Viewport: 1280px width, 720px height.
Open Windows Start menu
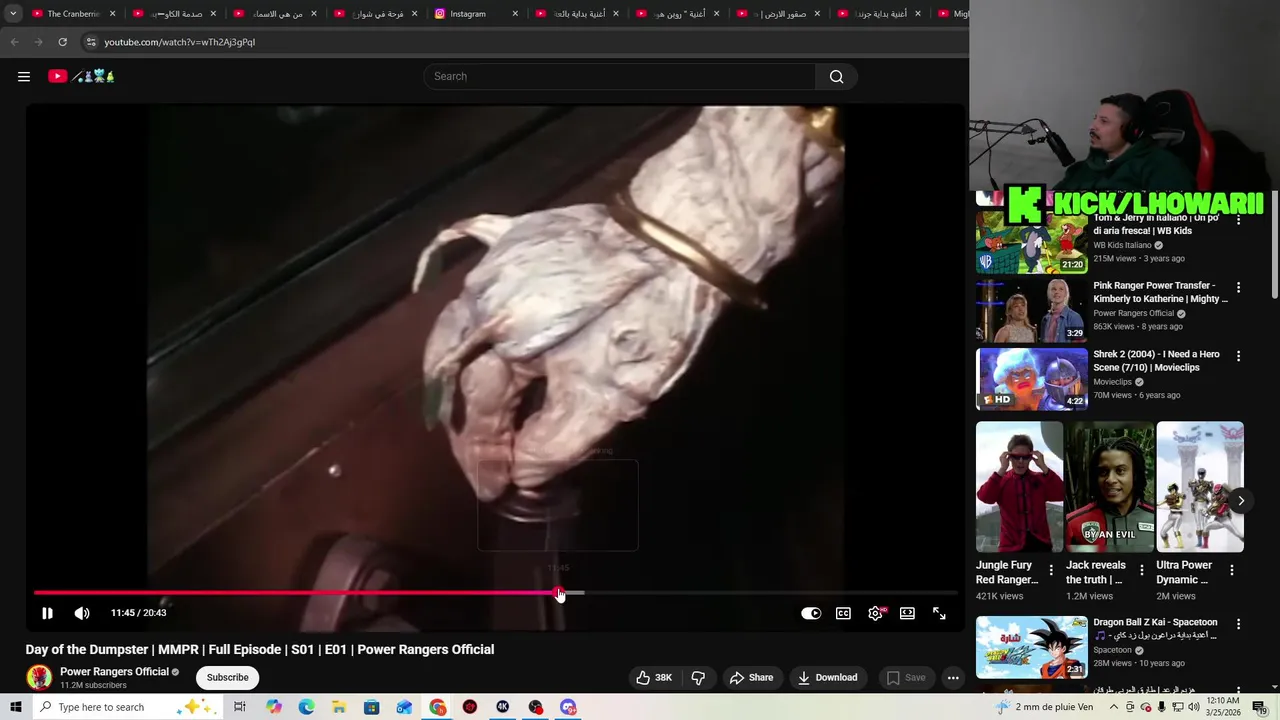click(x=15, y=707)
